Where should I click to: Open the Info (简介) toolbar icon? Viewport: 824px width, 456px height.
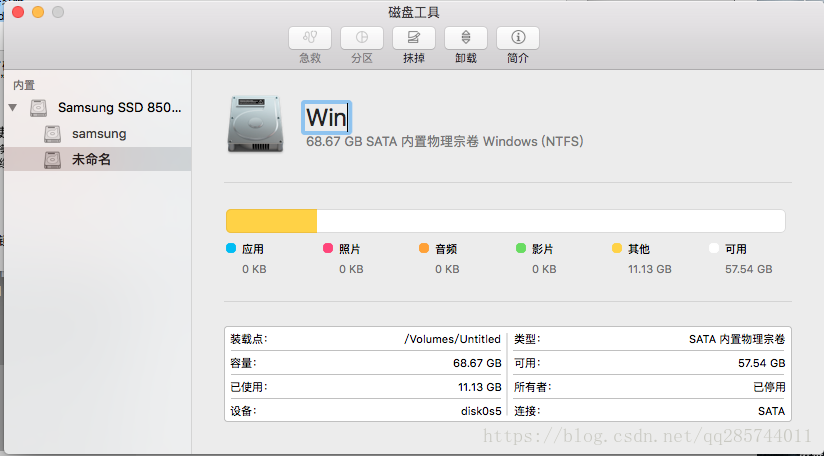click(x=518, y=38)
